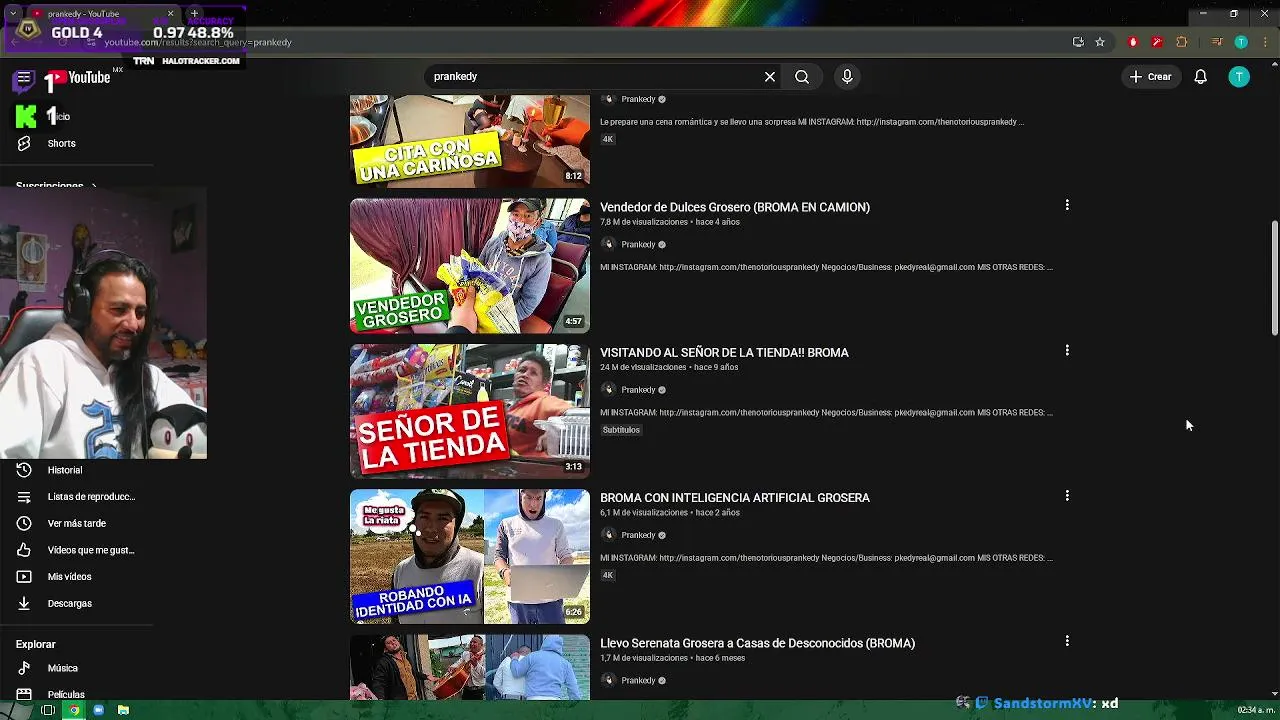Open options for Llevo Serenata Grosera video
The image size is (1280, 720).
[x=1067, y=641]
